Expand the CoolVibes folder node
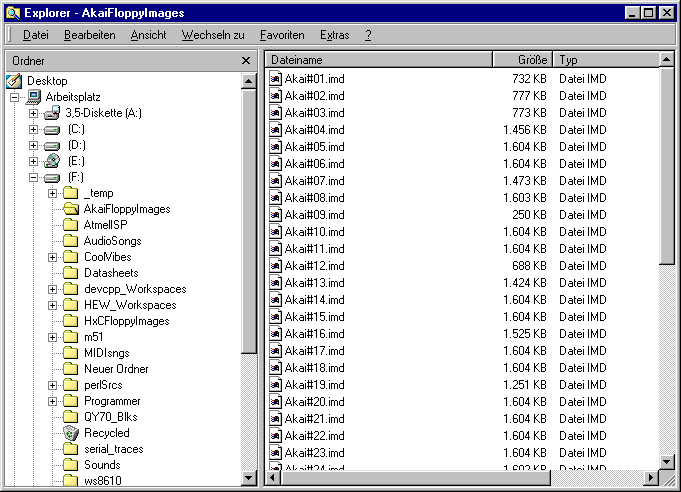The image size is (681, 492). tap(53, 258)
